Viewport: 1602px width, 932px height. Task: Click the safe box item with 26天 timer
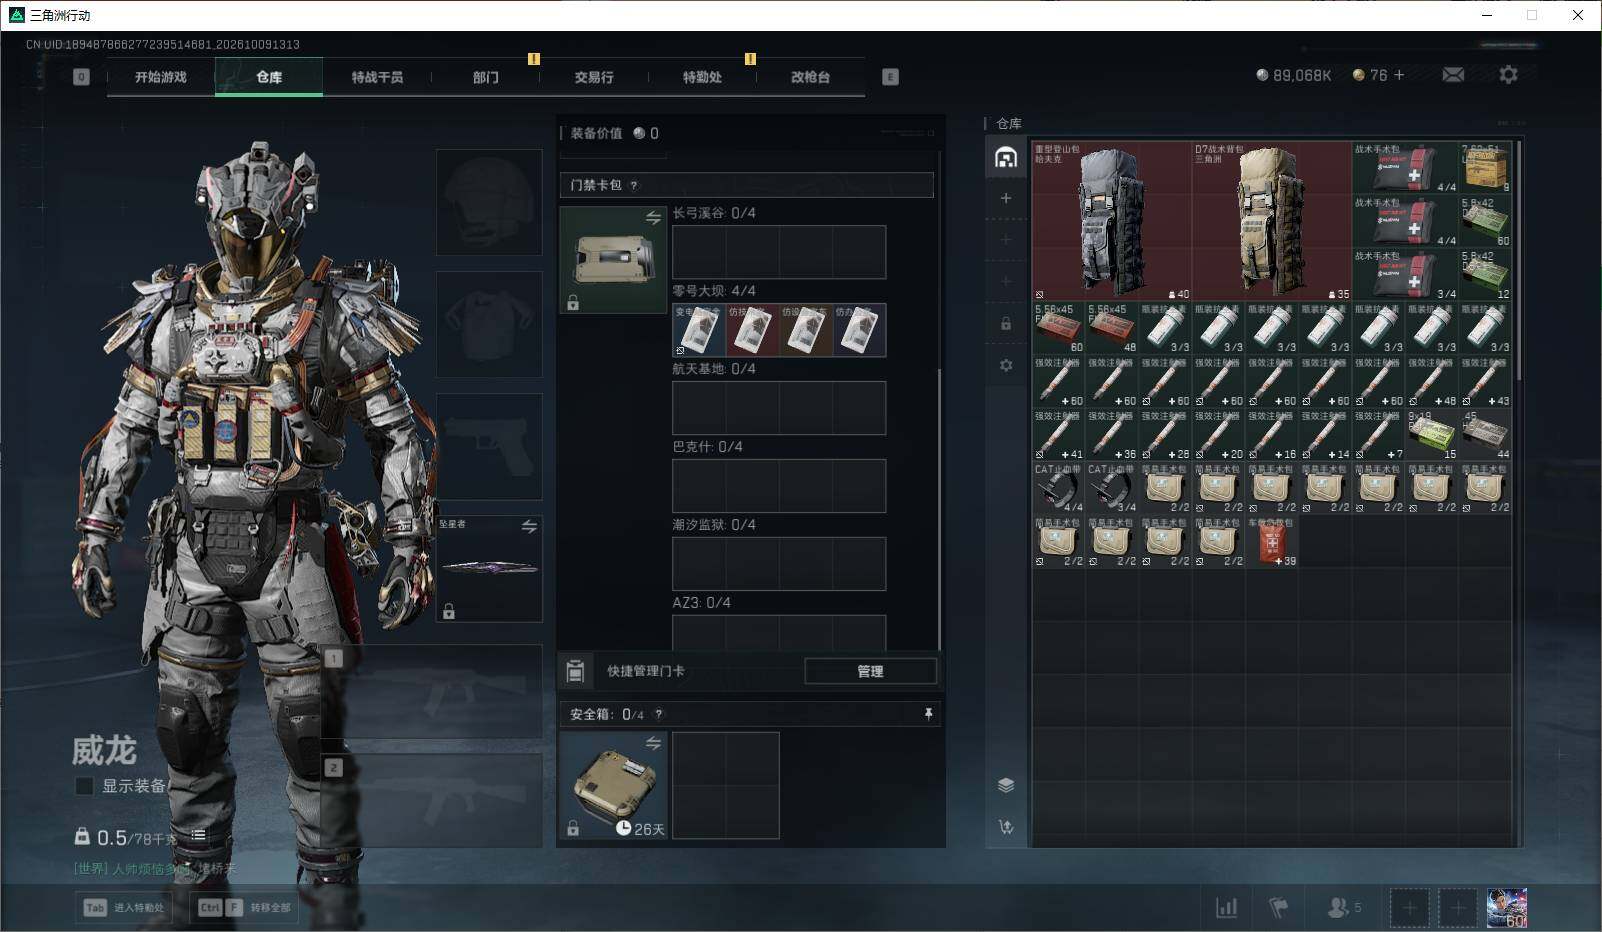tap(613, 786)
